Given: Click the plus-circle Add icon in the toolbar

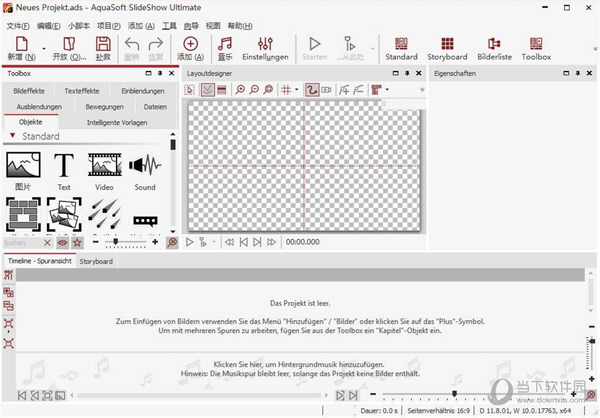Looking at the screenshot, I should tap(190, 44).
